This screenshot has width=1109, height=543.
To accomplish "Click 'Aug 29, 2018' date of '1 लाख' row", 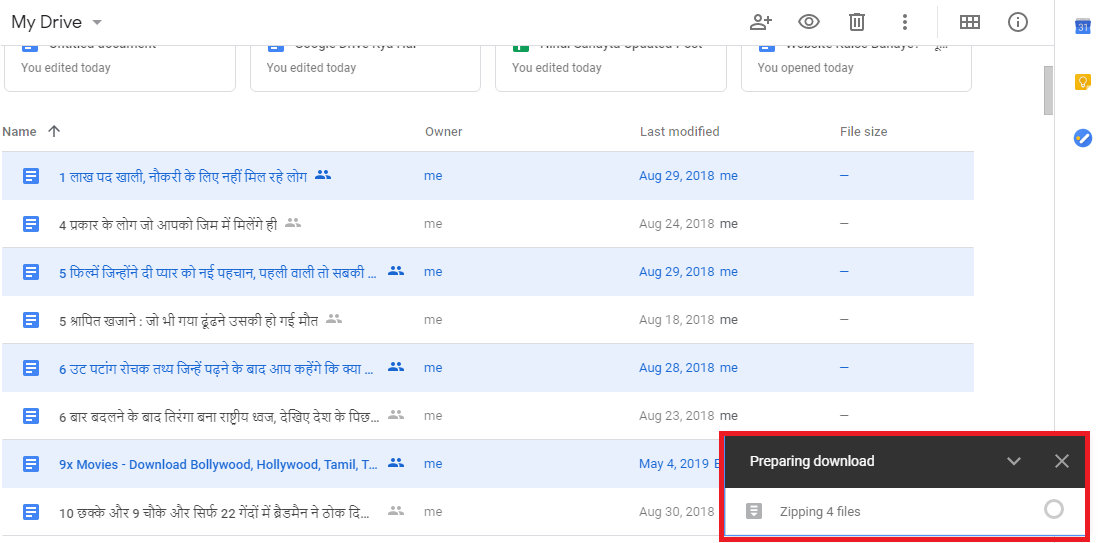I will click(x=677, y=176).
